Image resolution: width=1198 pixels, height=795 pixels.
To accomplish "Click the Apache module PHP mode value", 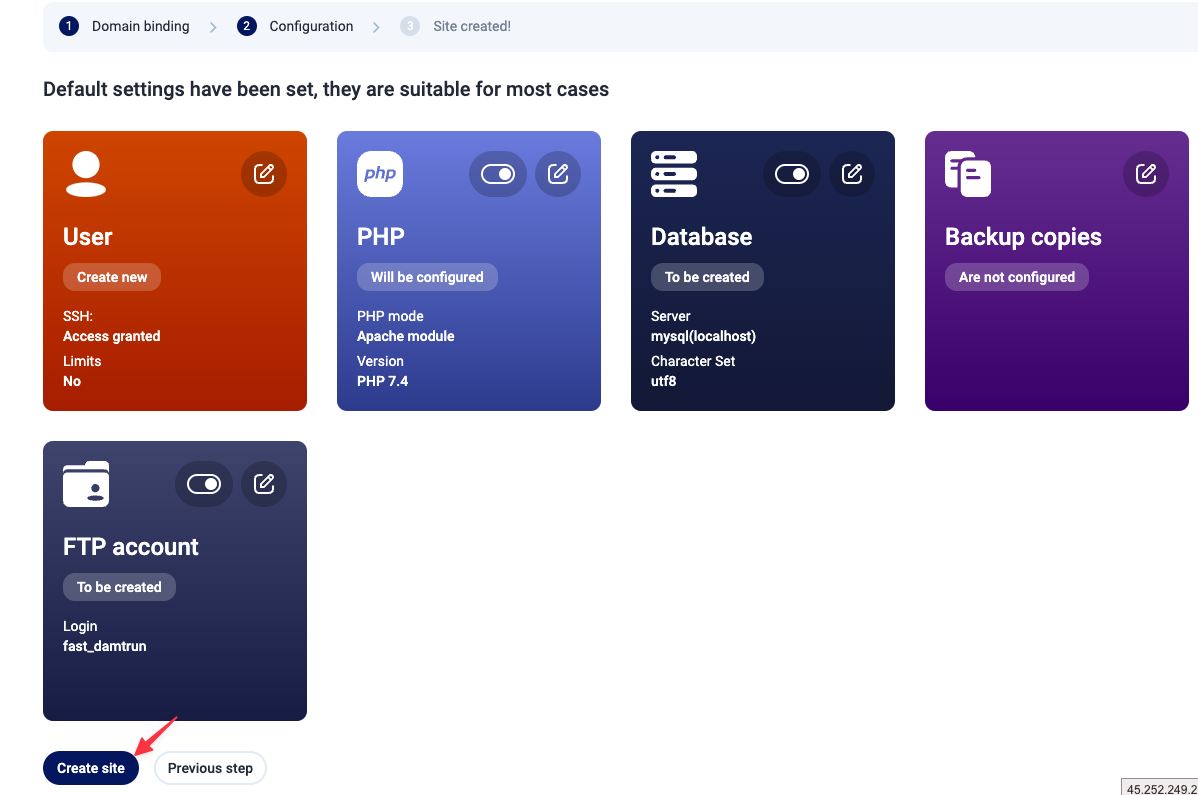I will pyautogui.click(x=406, y=336).
